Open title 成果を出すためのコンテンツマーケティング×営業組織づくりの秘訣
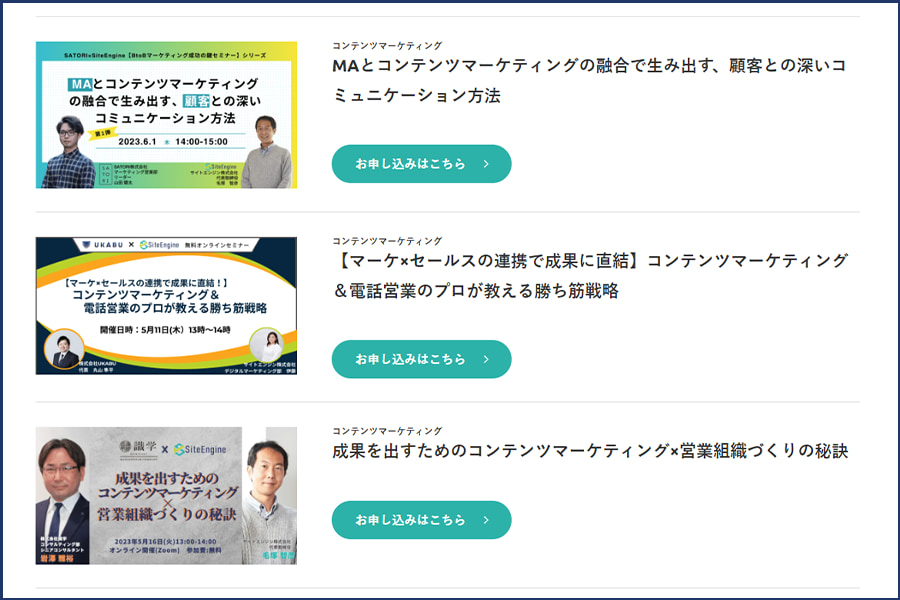 point(590,451)
